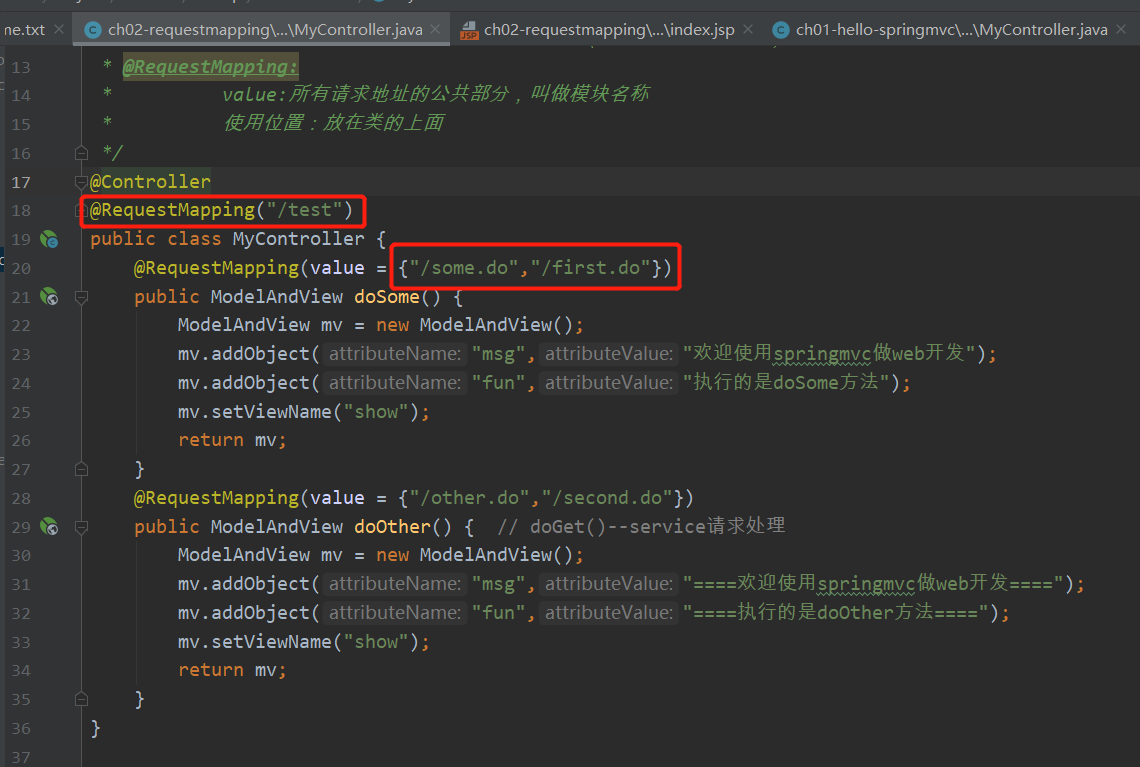The width and height of the screenshot is (1140, 767).
Task: Click return mv on line 34
Action: (232, 670)
